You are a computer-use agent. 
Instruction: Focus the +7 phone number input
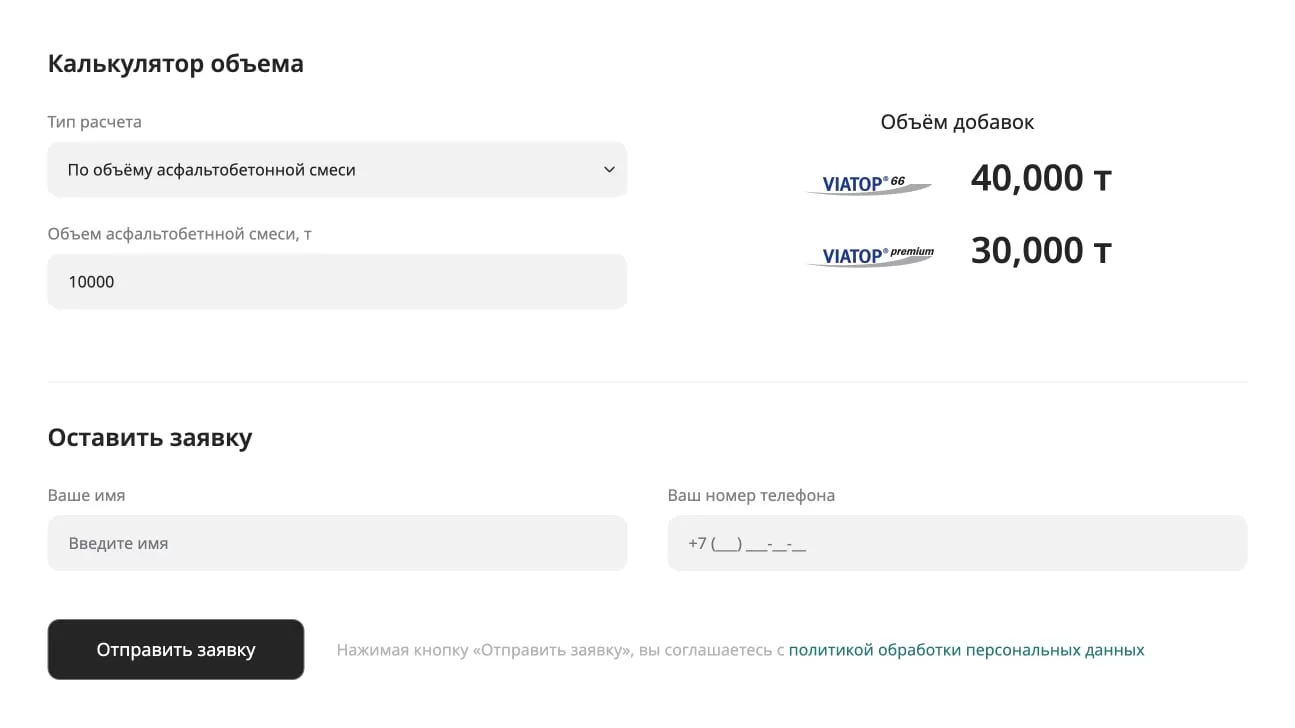click(957, 544)
